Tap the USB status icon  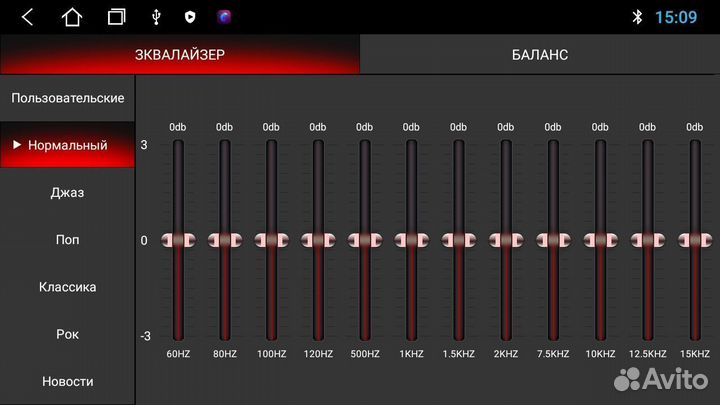pos(156,17)
